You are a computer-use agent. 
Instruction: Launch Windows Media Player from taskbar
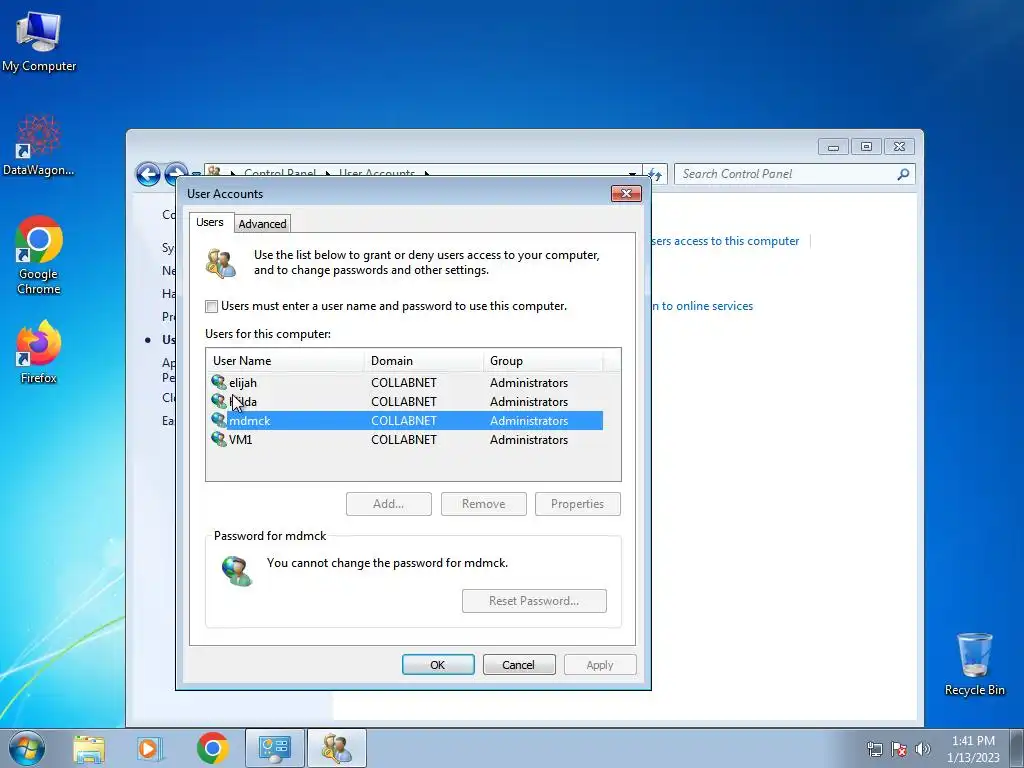pos(149,749)
